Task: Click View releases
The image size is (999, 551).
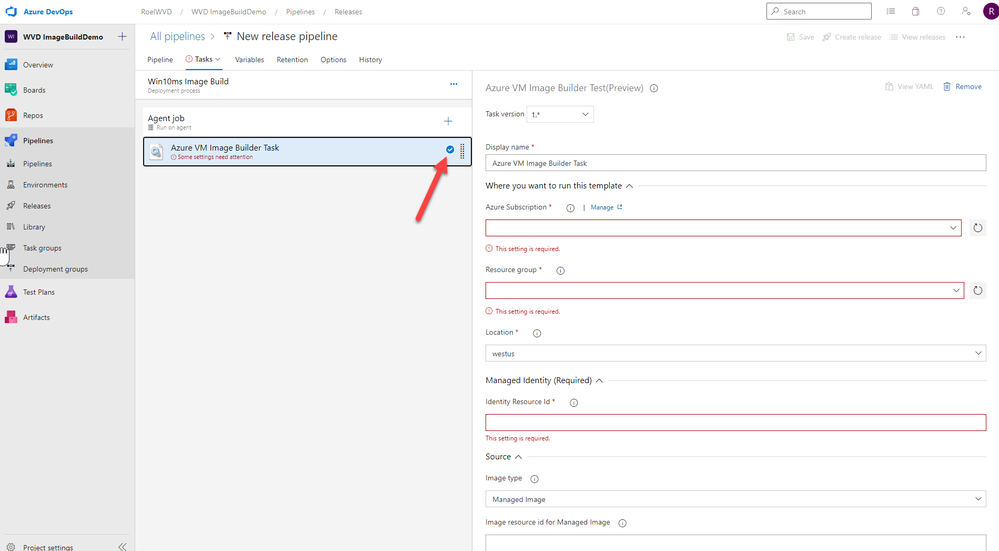Action: (917, 37)
